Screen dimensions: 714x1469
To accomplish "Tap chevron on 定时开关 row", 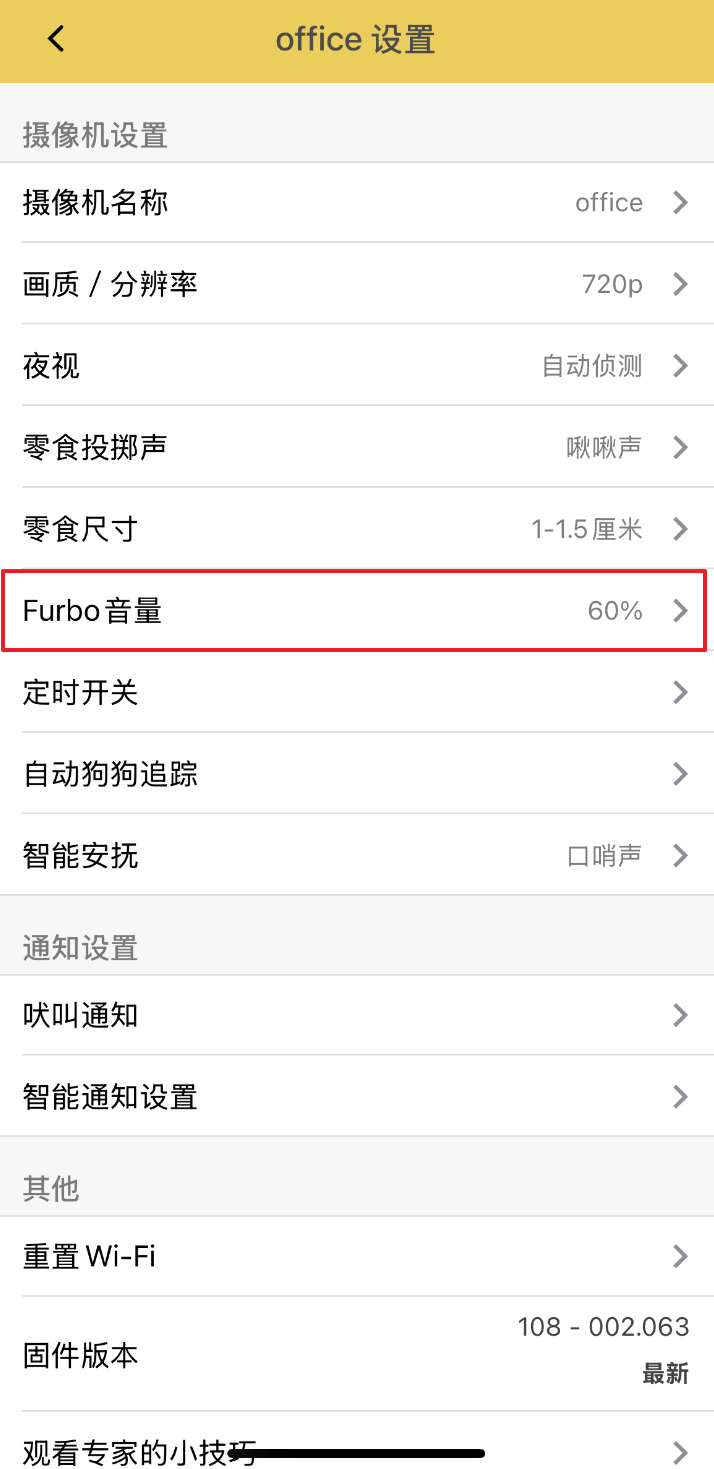I will click(680, 692).
